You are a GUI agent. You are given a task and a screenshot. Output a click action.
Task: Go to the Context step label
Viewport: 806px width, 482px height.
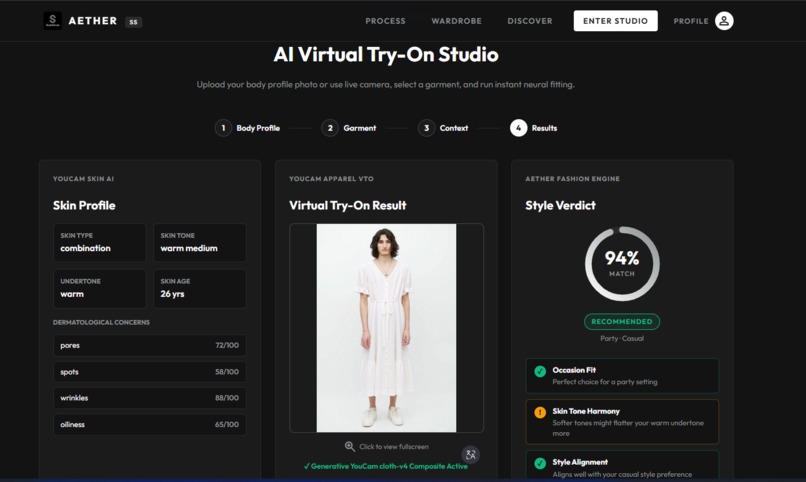coord(454,128)
